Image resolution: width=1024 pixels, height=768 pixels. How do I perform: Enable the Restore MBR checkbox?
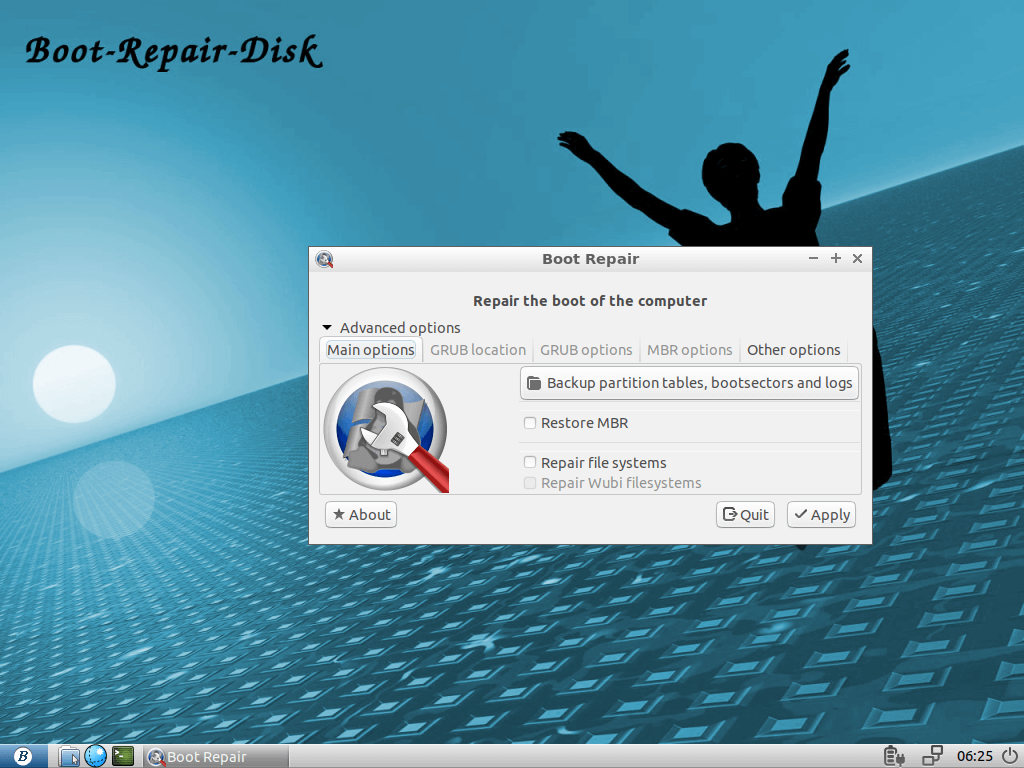pyautogui.click(x=530, y=423)
